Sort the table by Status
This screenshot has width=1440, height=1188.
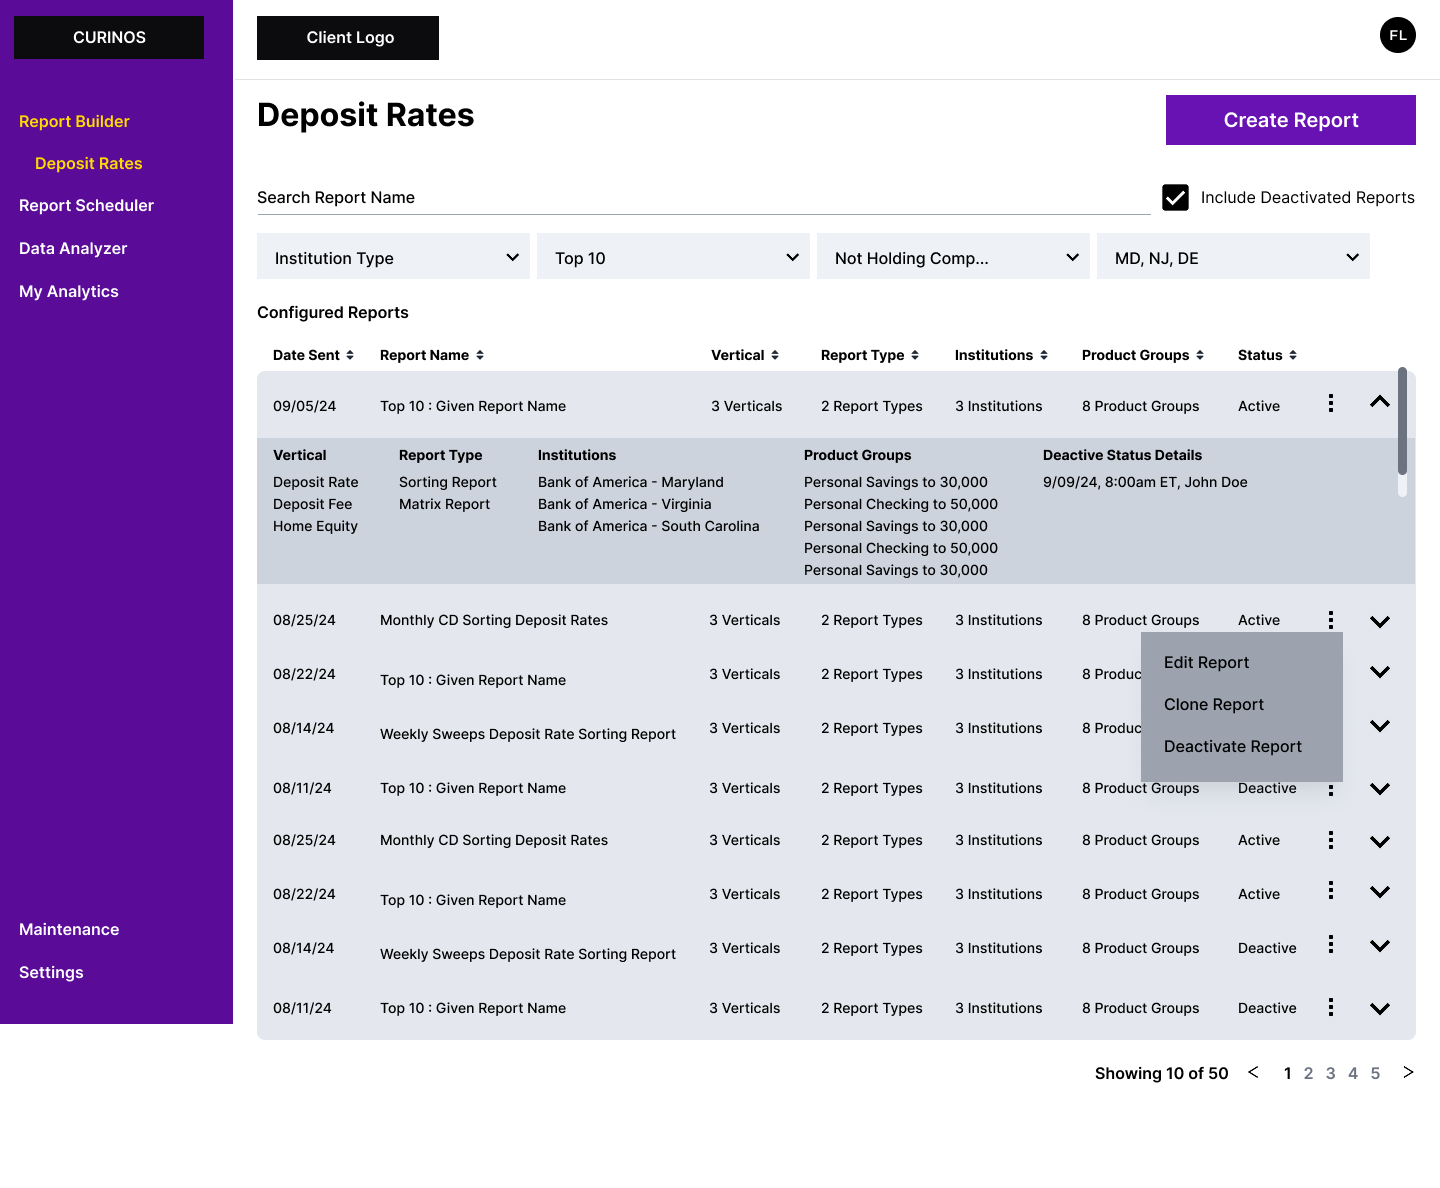coord(1293,355)
